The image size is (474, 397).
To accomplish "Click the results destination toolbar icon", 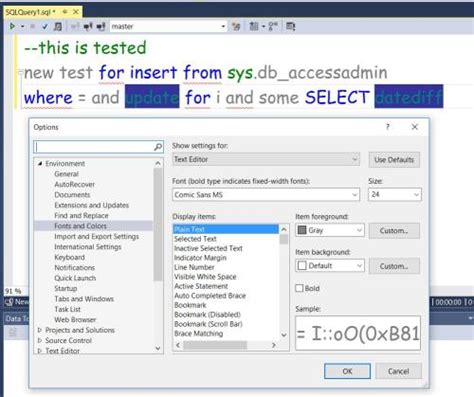I will pyautogui.click(x=254, y=26).
